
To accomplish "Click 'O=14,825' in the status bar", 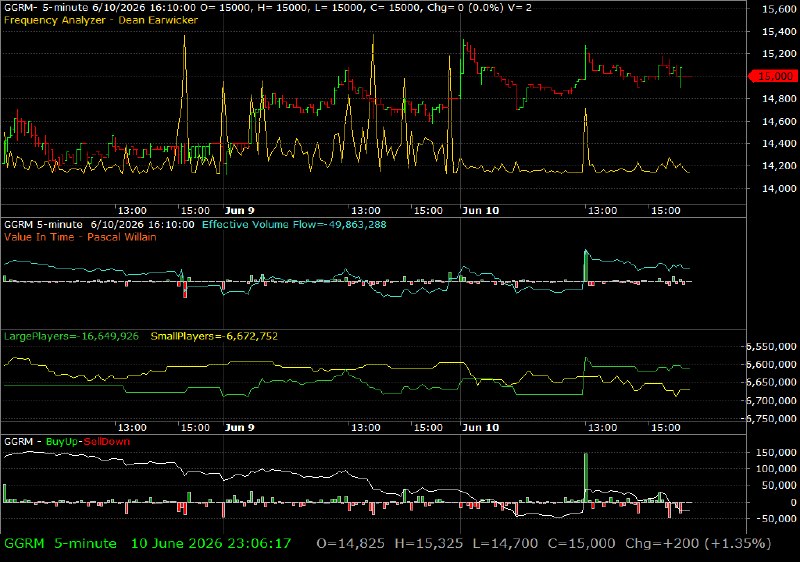I will [x=351, y=544].
